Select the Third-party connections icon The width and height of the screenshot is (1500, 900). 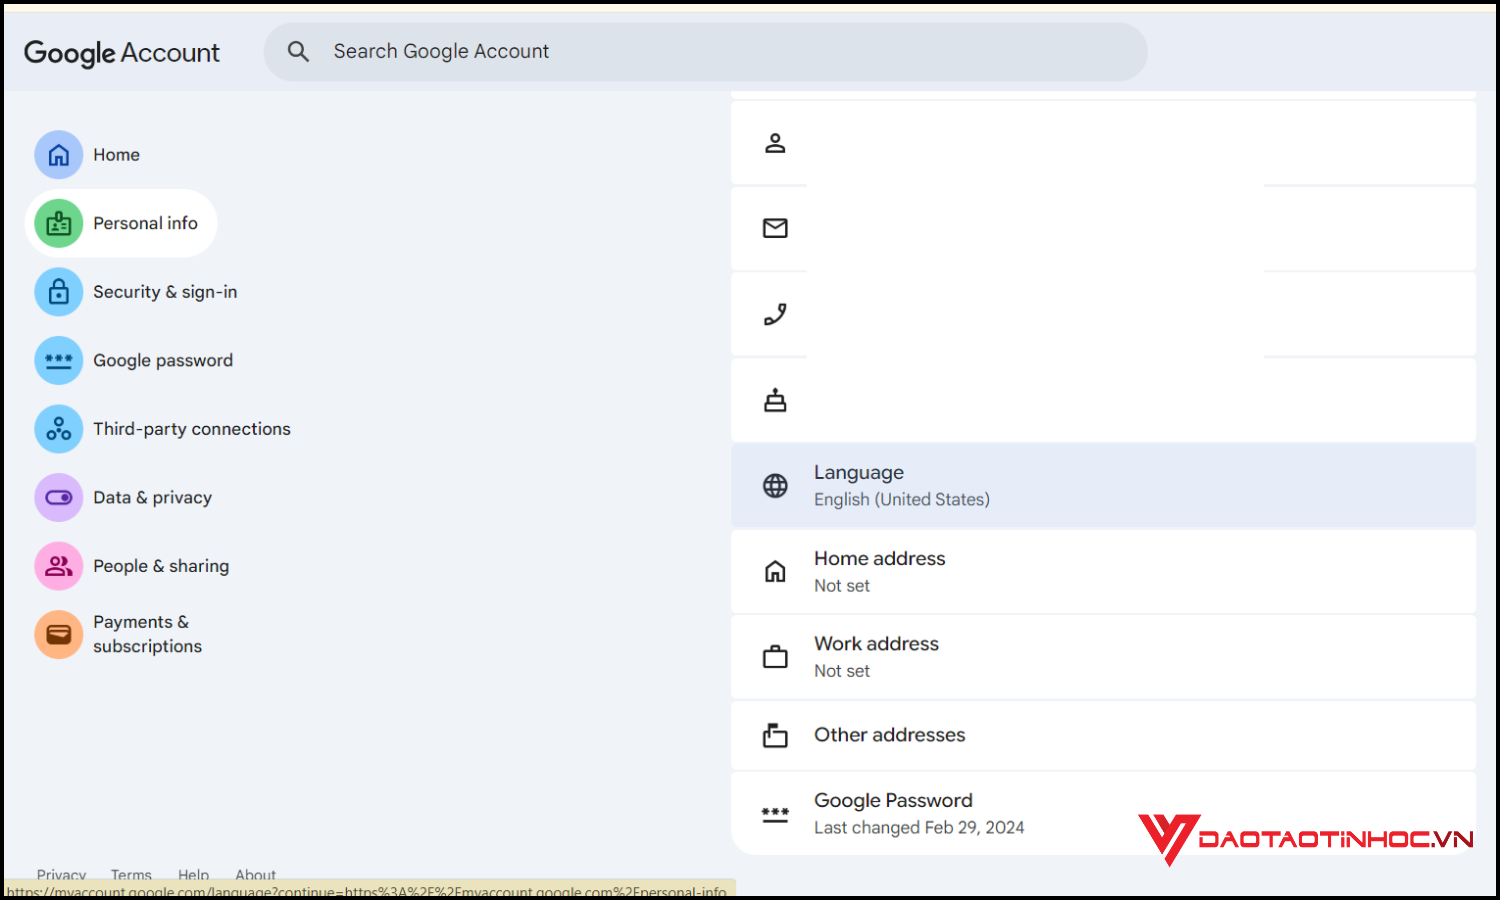(x=59, y=428)
